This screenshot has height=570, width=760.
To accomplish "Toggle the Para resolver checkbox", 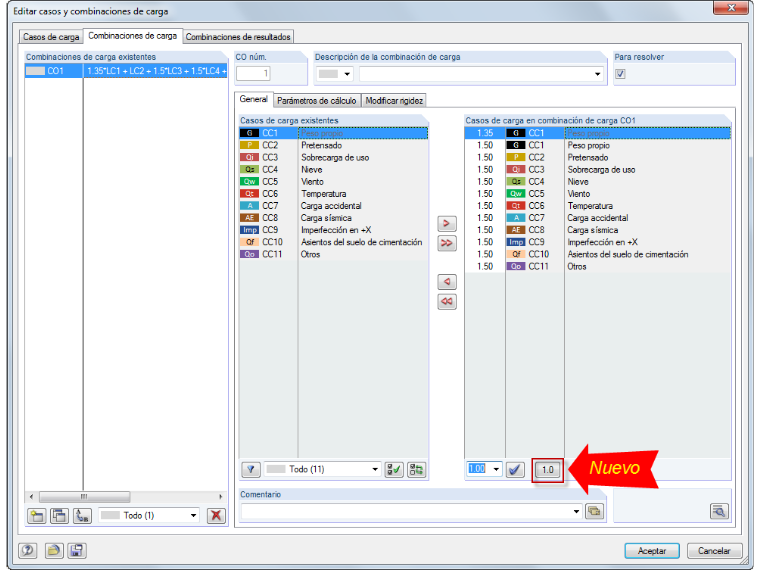I will tap(620, 74).
